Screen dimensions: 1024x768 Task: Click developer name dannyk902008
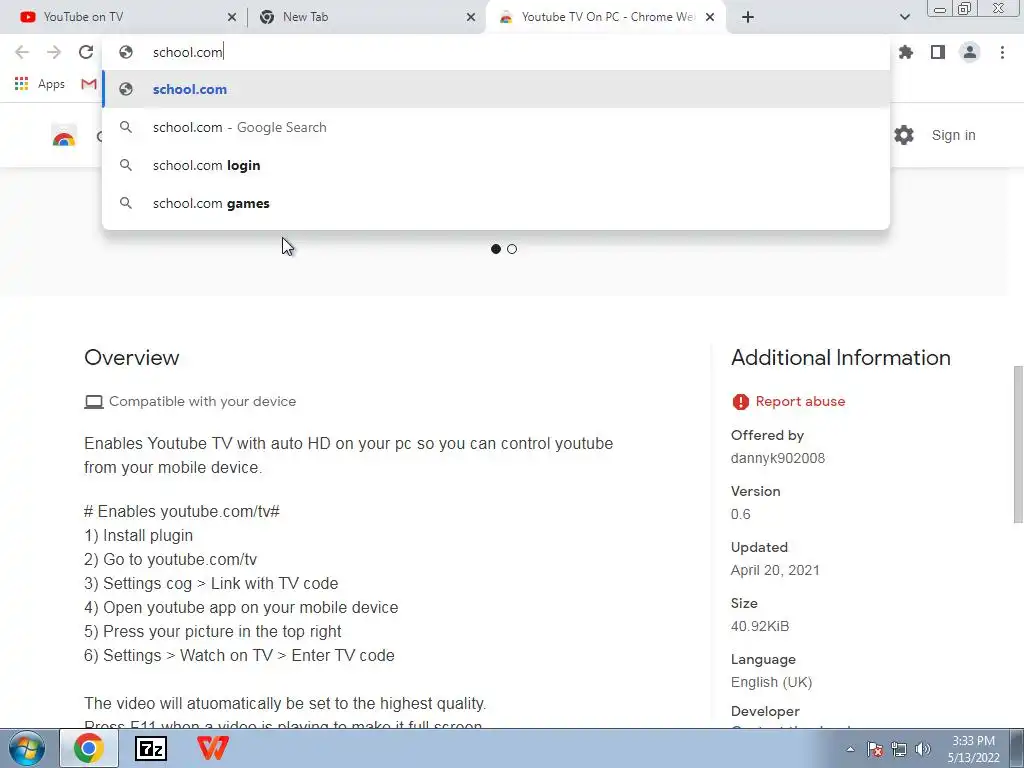coord(778,458)
